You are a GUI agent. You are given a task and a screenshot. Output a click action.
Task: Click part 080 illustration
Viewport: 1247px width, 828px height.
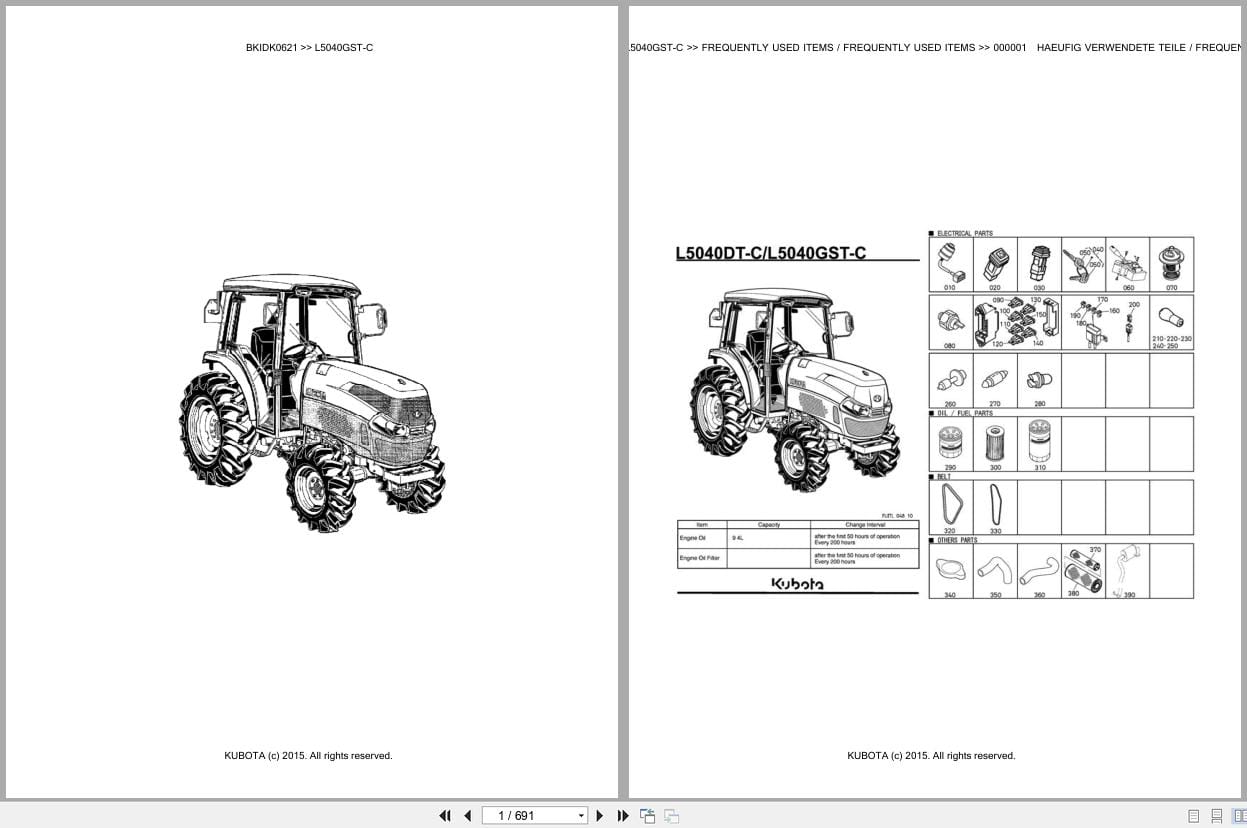(950, 322)
